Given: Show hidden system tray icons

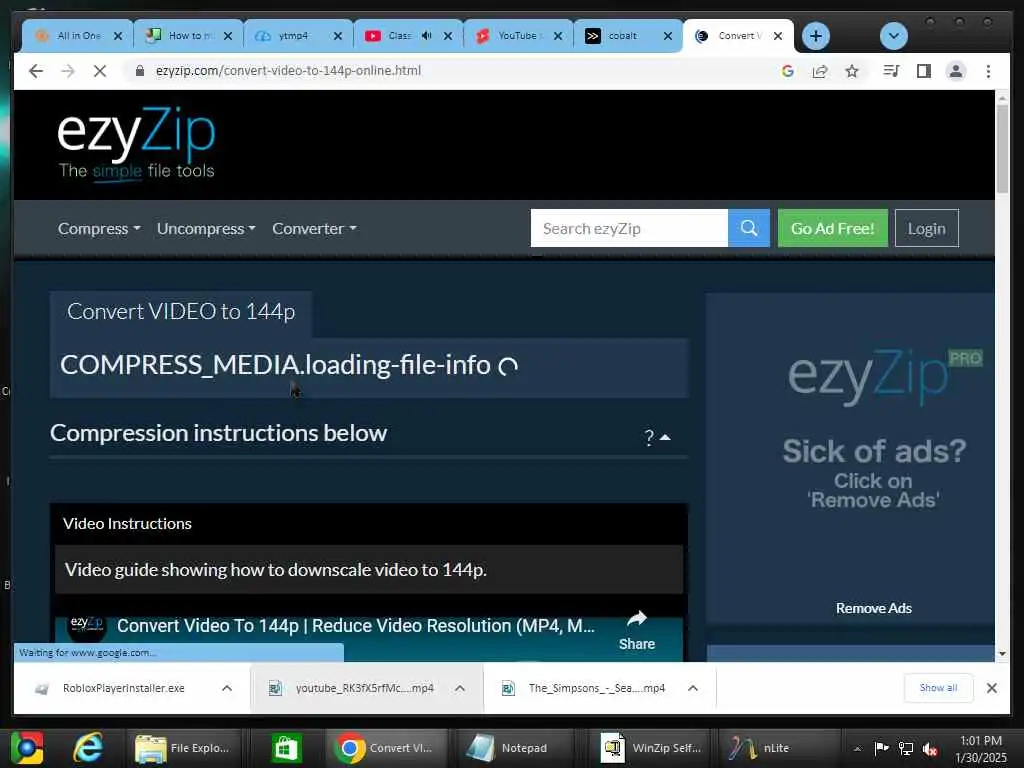Looking at the screenshot, I should pyautogui.click(x=857, y=748).
